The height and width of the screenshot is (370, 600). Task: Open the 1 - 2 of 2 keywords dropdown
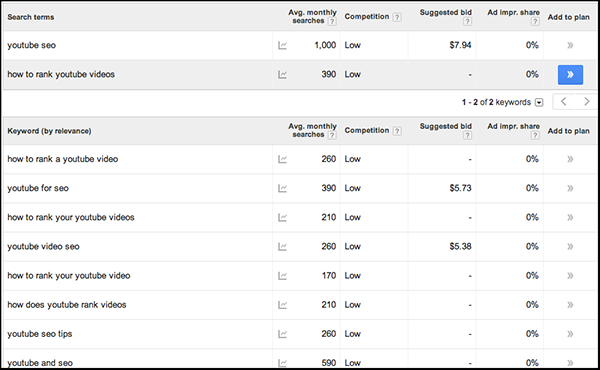539,103
